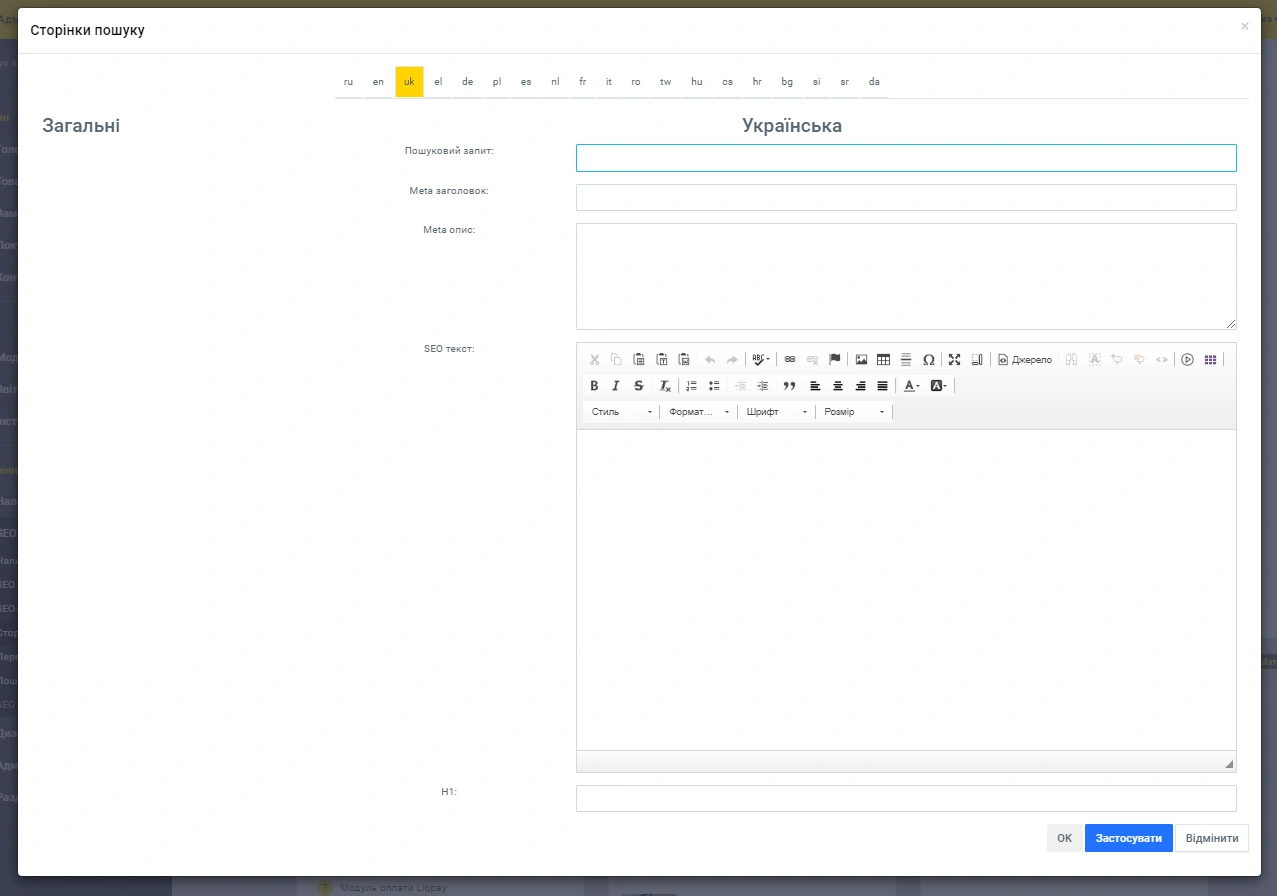
Task: Insert a block quote
Action: click(789, 386)
